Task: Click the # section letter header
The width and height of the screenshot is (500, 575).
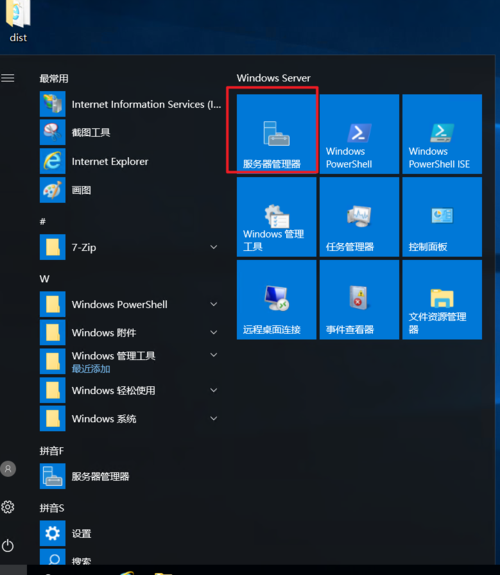Action: (43, 221)
